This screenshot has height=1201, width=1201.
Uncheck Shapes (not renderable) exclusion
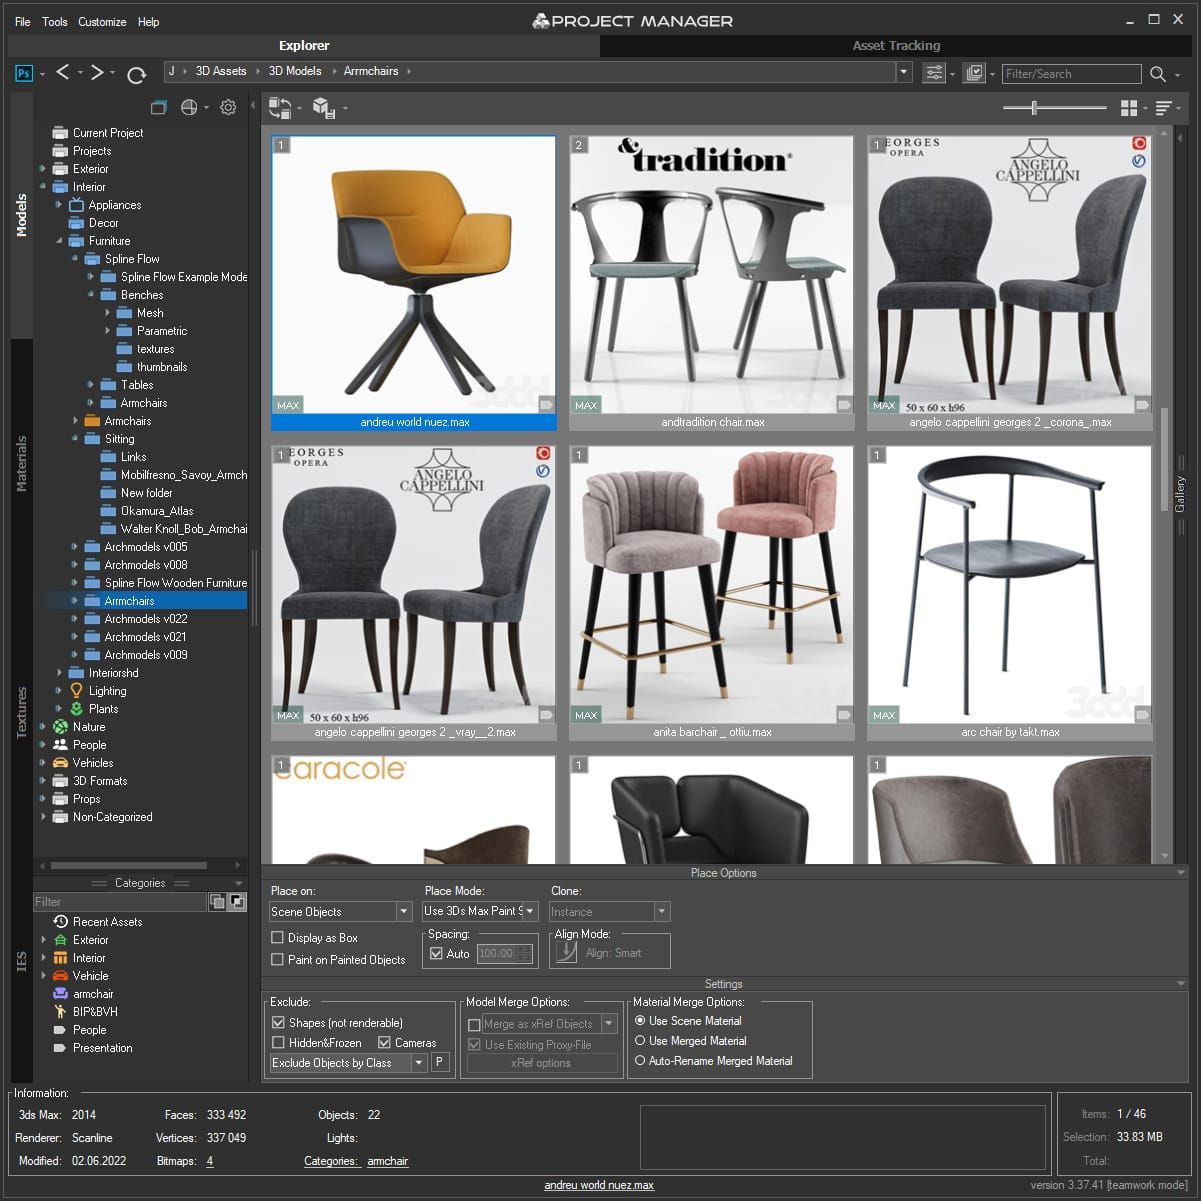278,1022
